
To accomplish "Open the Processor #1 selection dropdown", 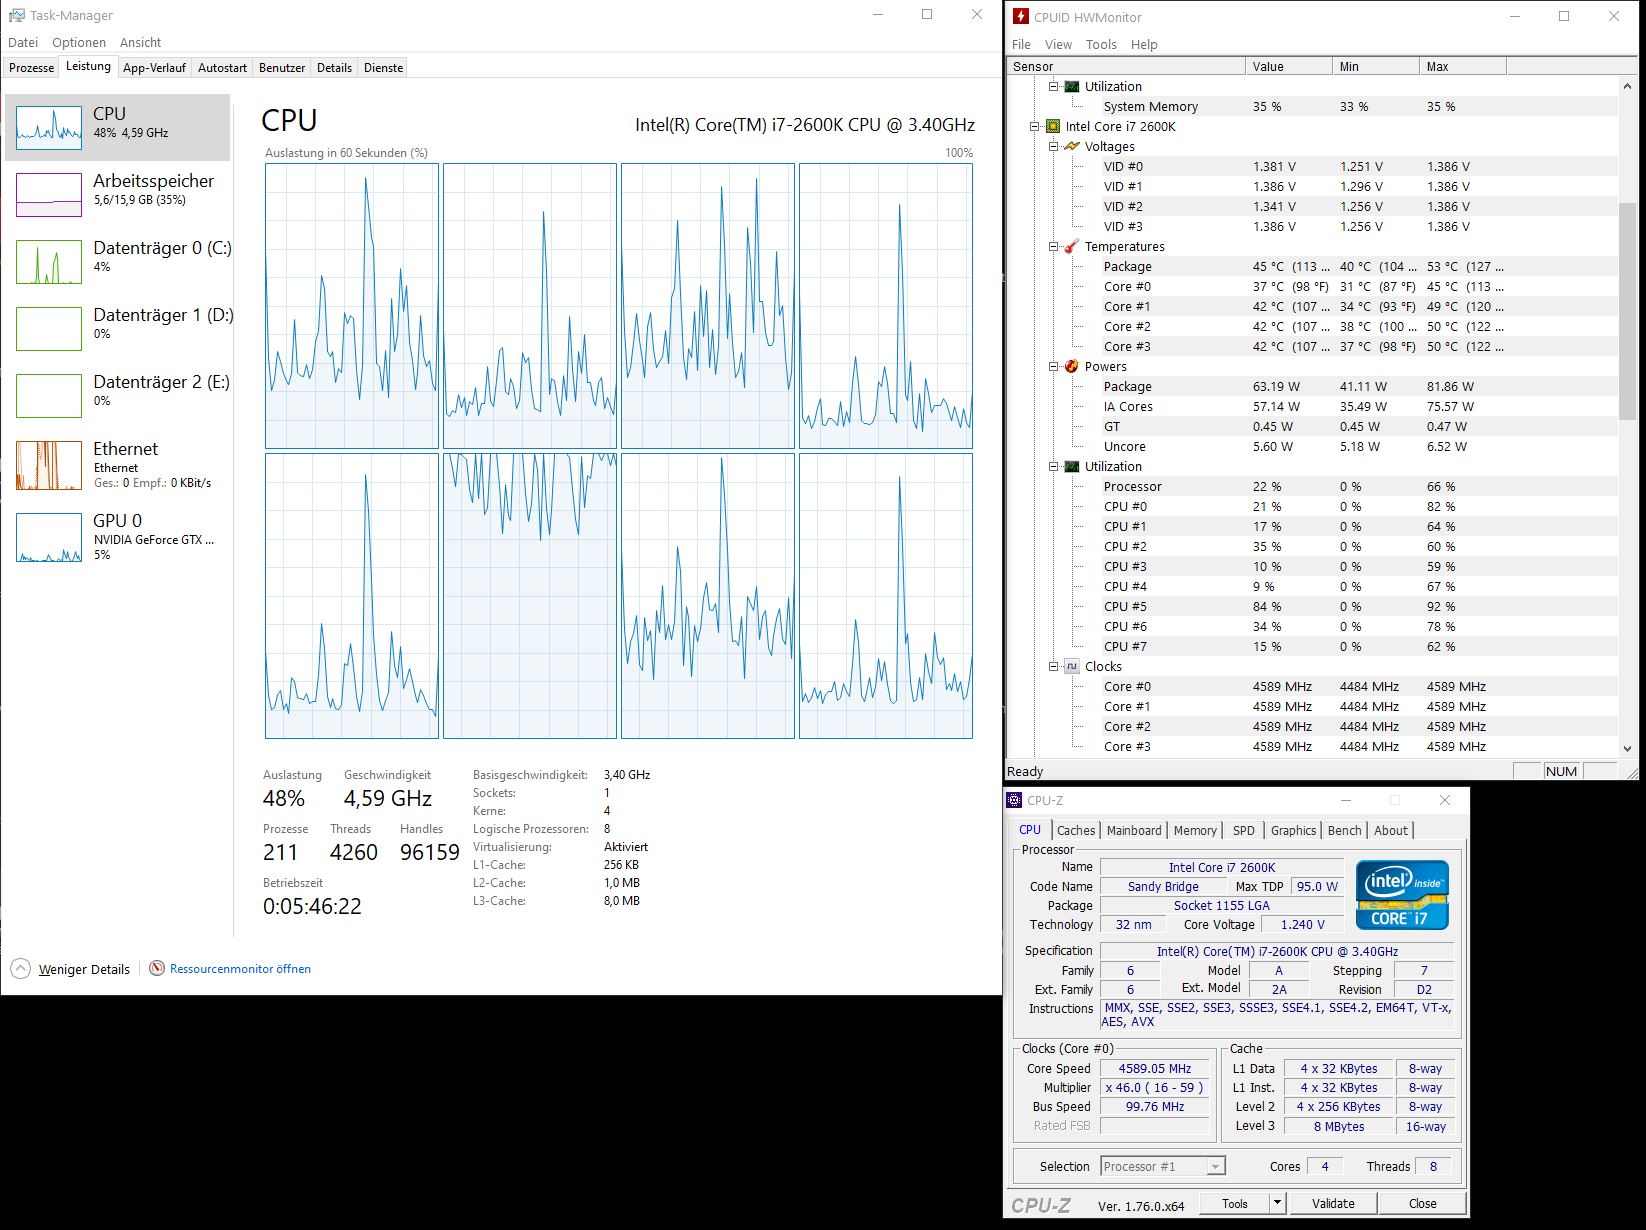I will point(1163,1166).
